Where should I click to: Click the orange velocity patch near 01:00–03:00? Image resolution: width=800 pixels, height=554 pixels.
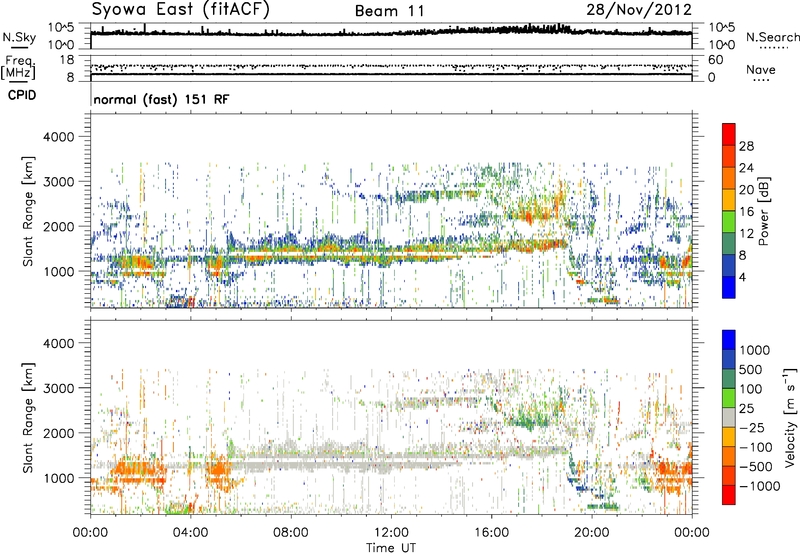[139, 469]
